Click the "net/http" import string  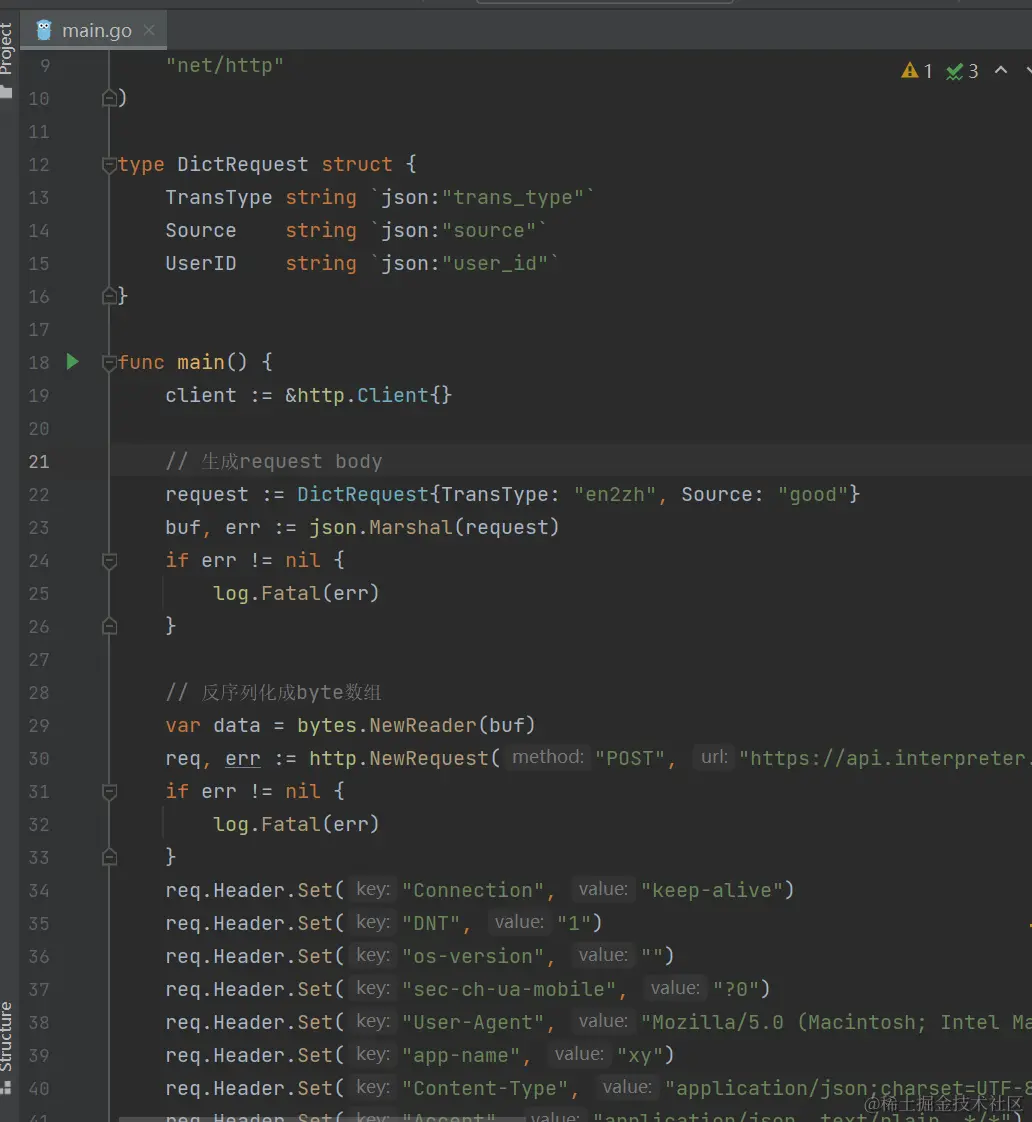pyautogui.click(x=225, y=65)
